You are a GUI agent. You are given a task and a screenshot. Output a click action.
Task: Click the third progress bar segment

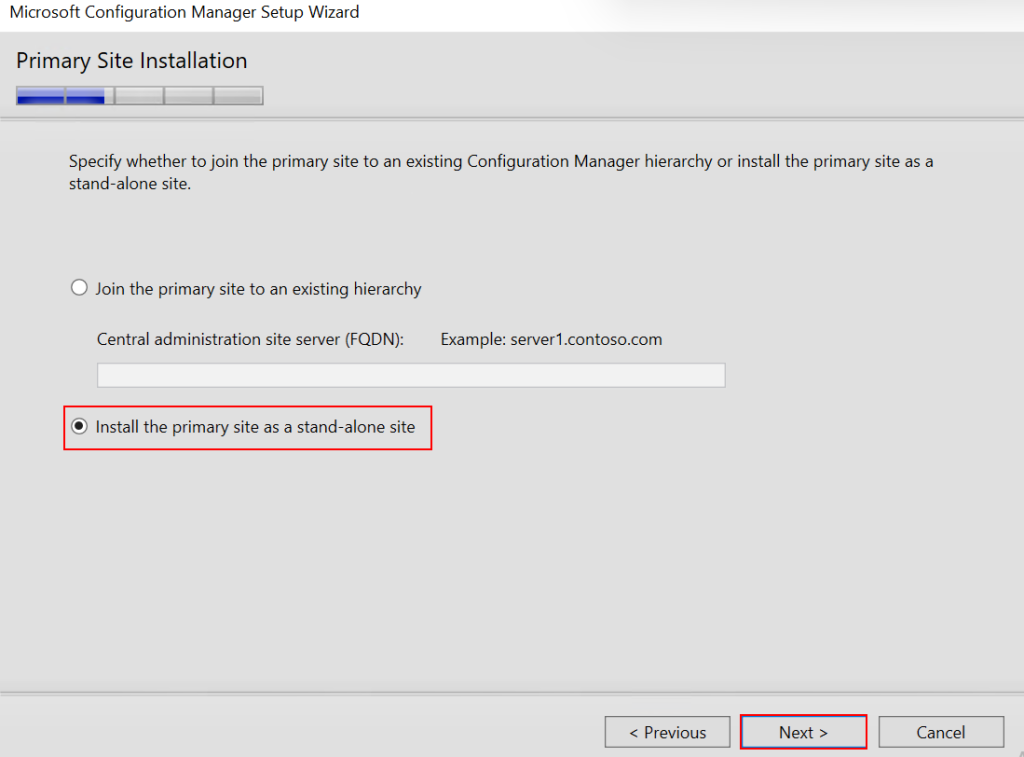coord(139,96)
